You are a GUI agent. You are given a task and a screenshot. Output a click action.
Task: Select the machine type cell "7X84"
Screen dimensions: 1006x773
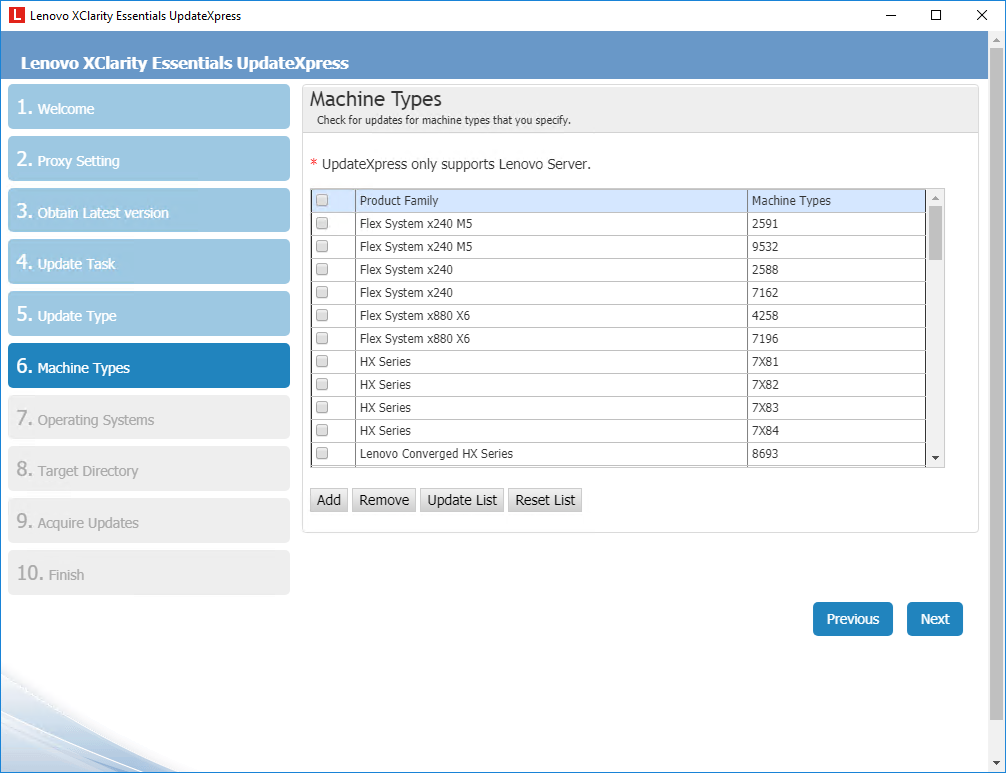837,431
